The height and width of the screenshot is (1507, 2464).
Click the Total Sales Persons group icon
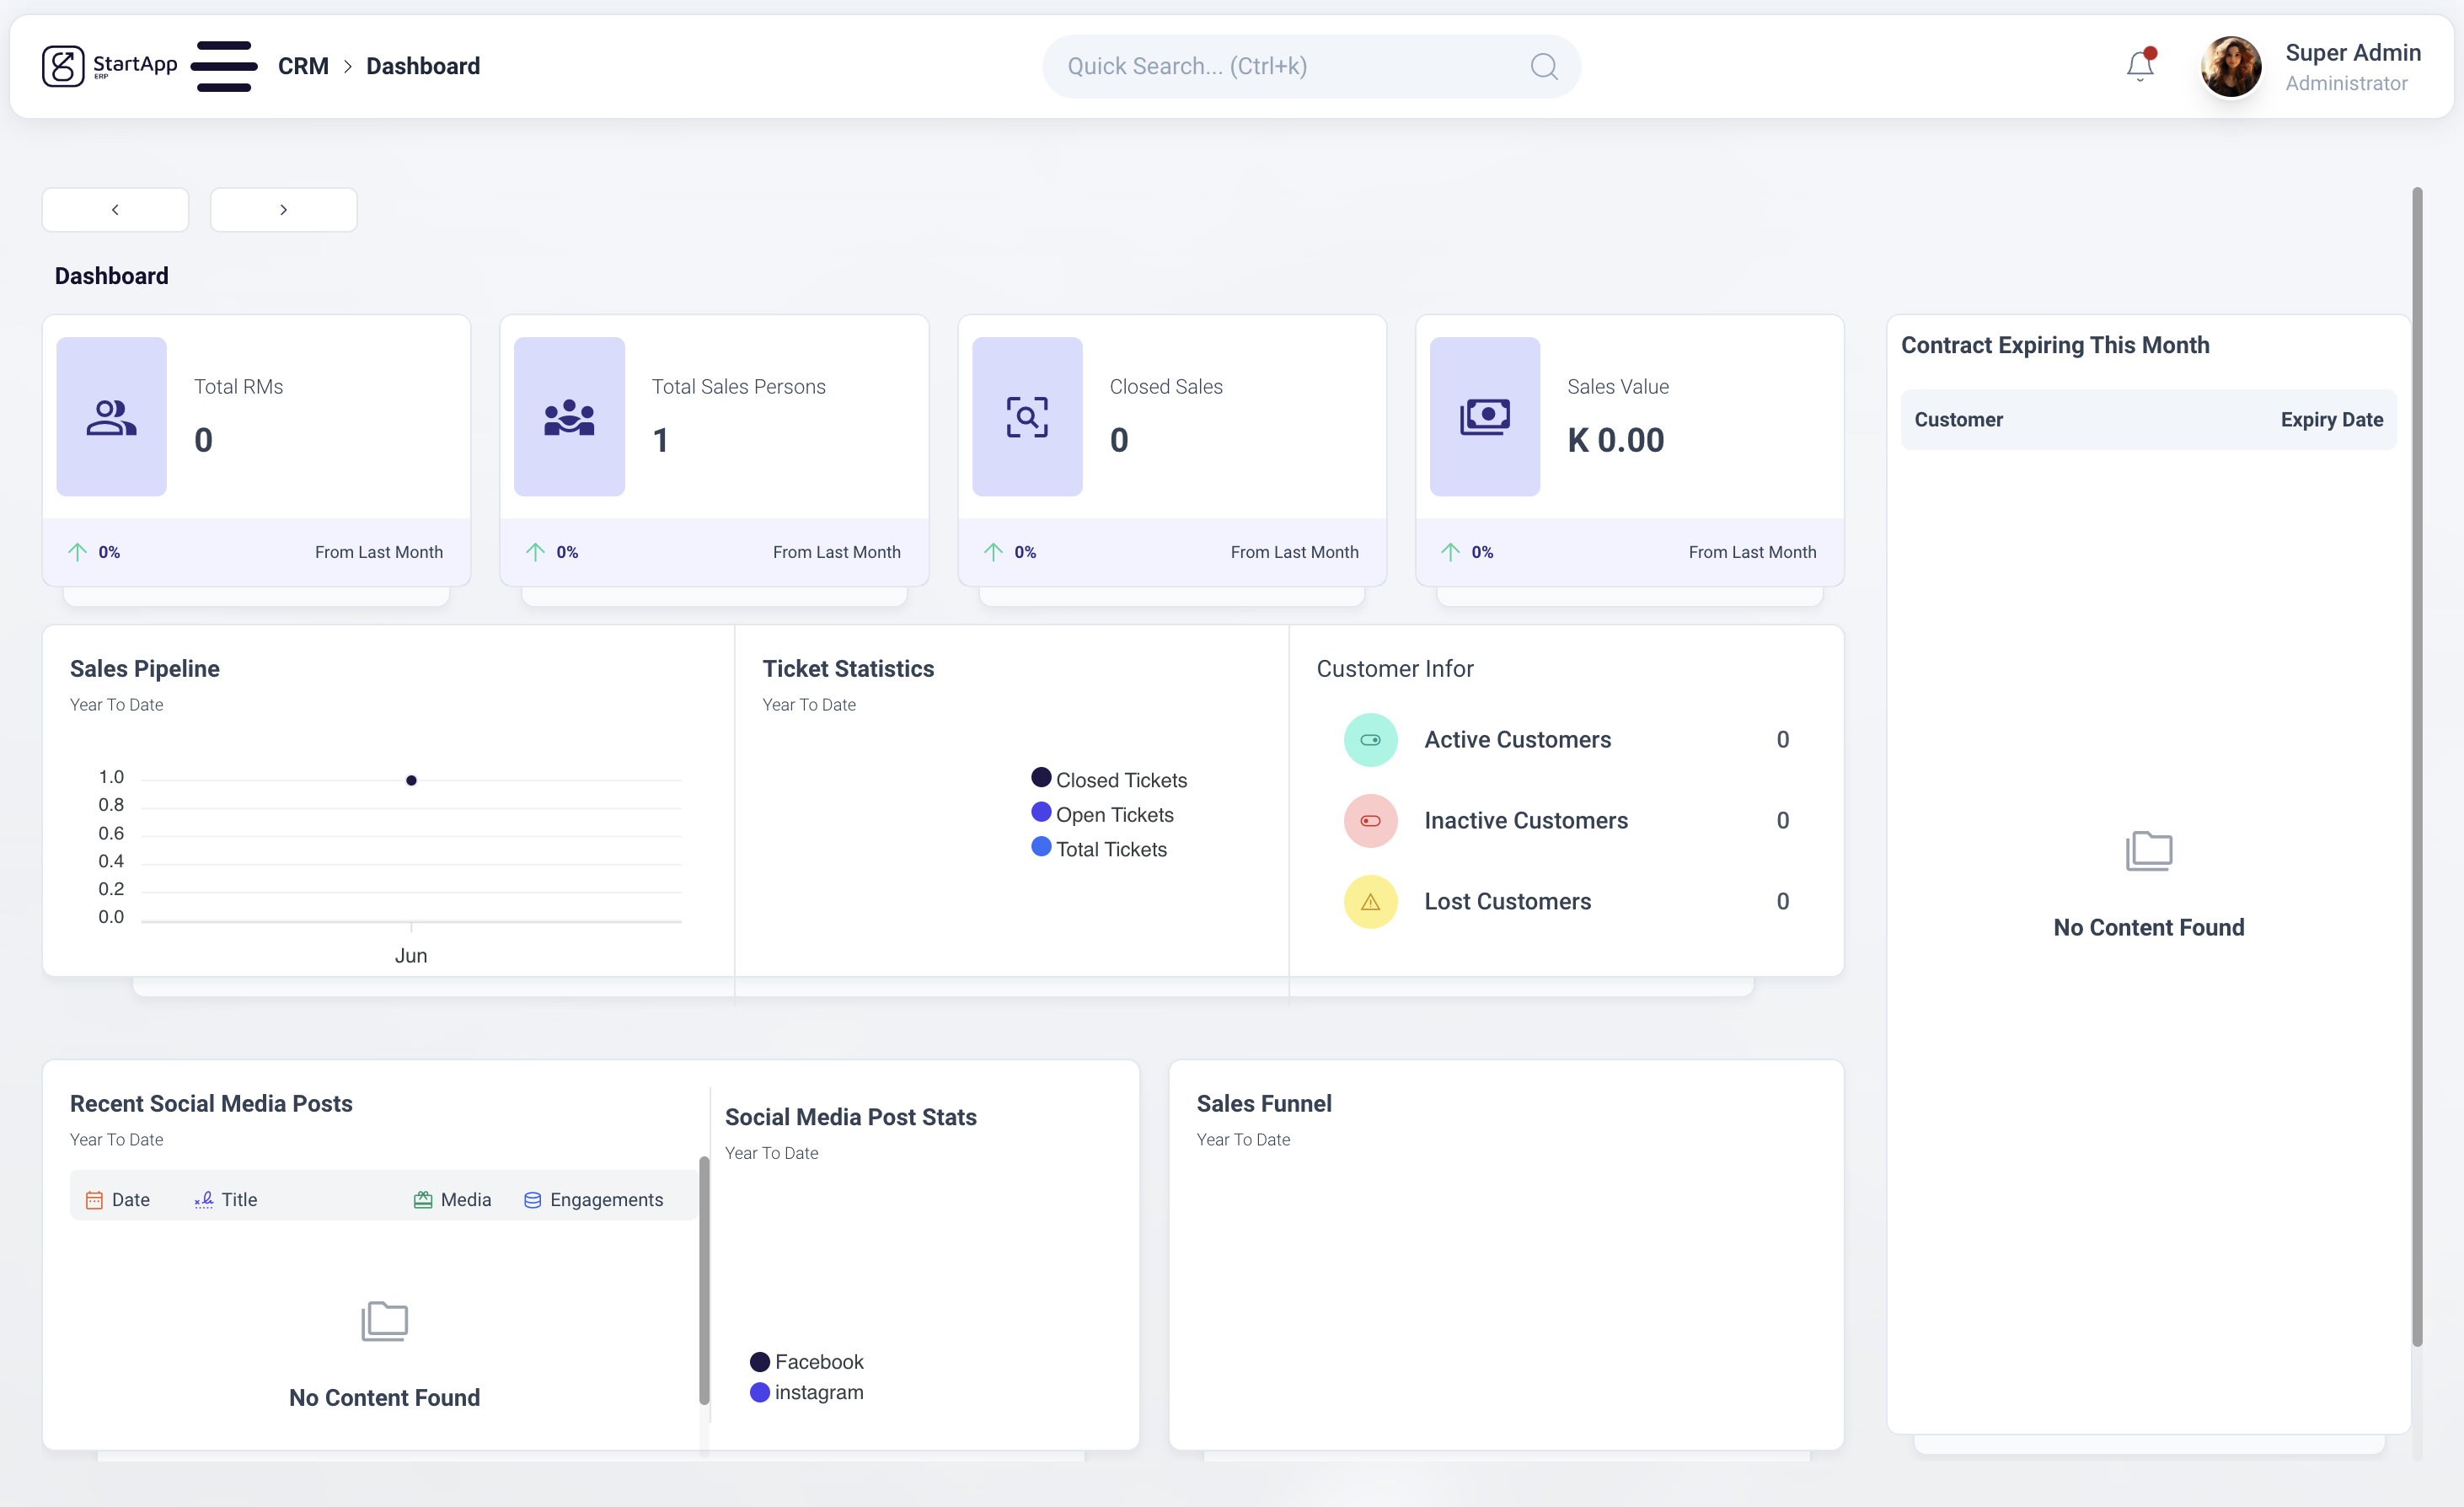pyautogui.click(x=569, y=417)
